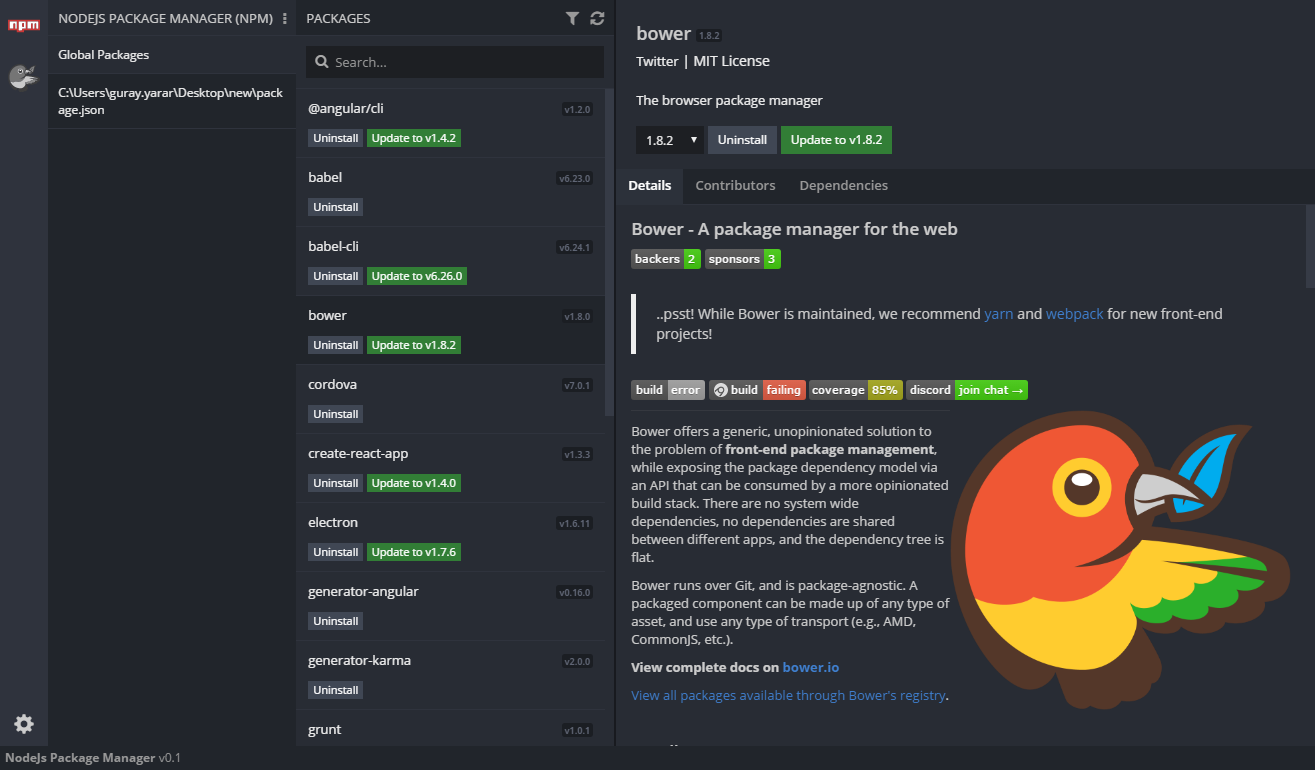This screenshot has width=1315, height=770.
Task: Update bower to v1.8.2 in list
Action: point(414,345)
